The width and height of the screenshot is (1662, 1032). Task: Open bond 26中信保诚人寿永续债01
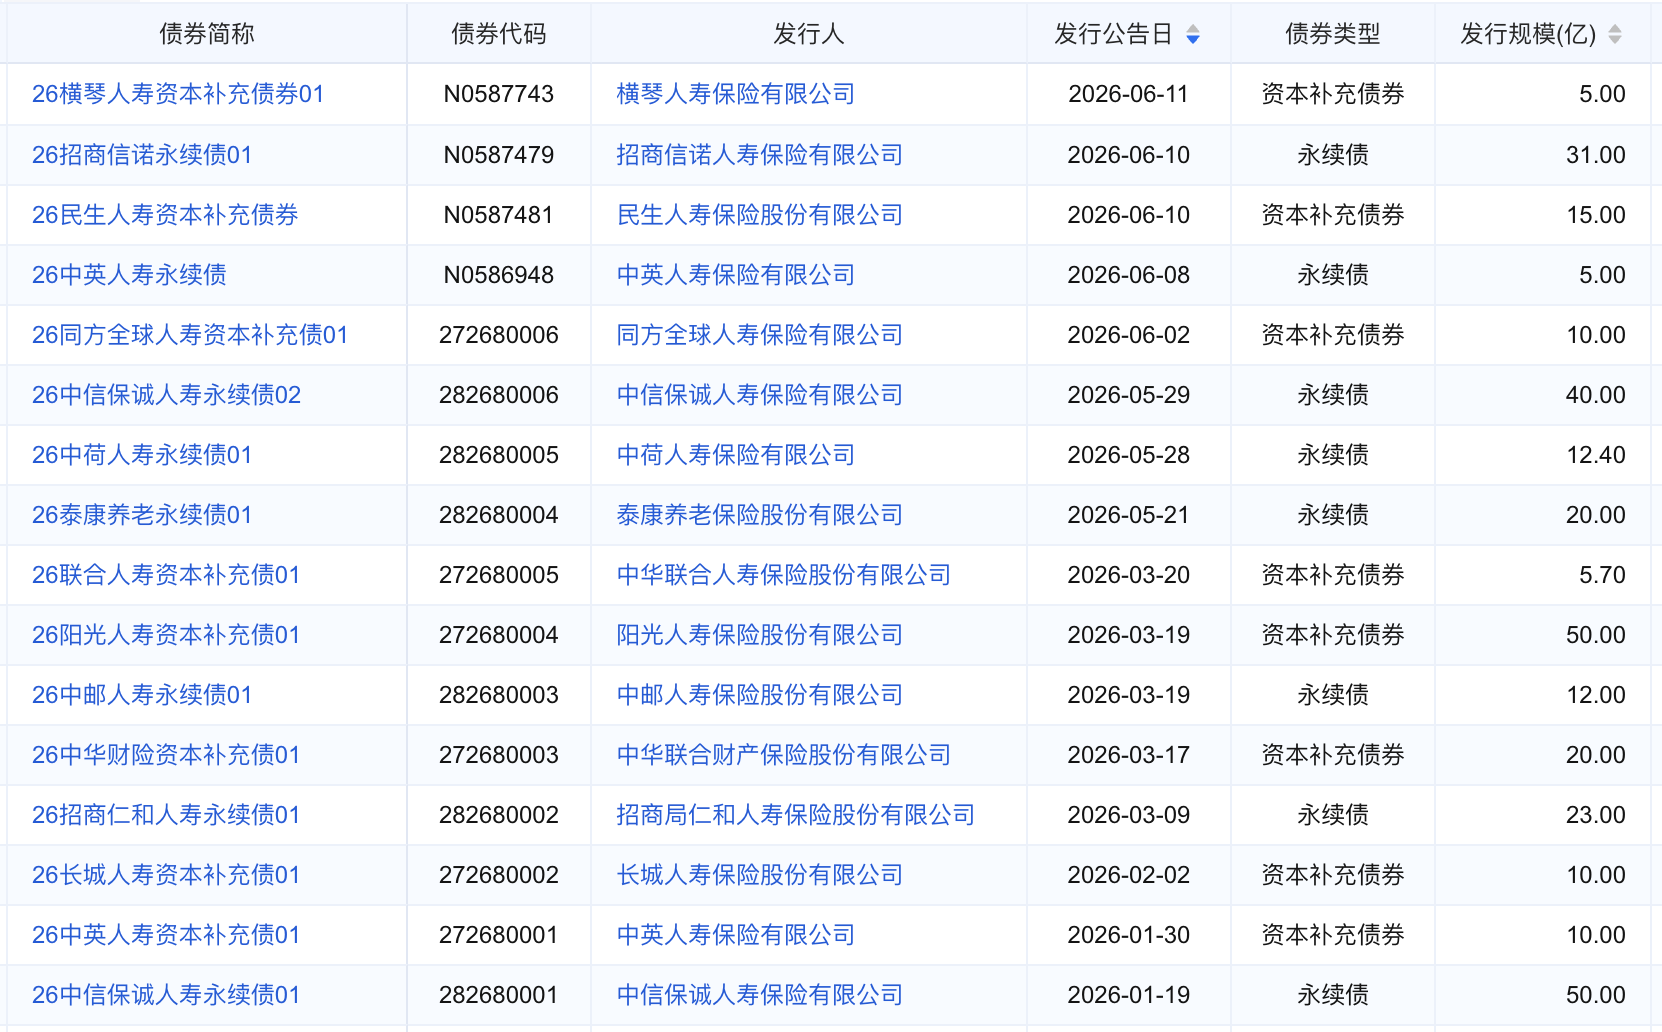[166, 995]
